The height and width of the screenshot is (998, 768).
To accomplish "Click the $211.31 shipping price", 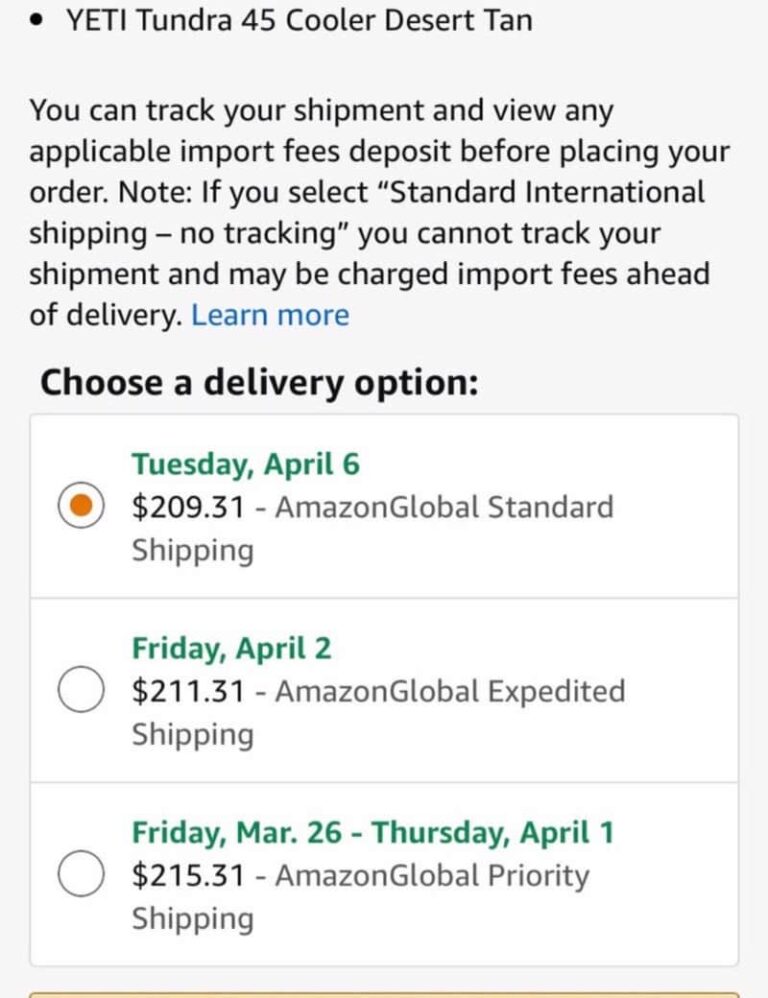I will pyautogui.click(x=188, y=691).
